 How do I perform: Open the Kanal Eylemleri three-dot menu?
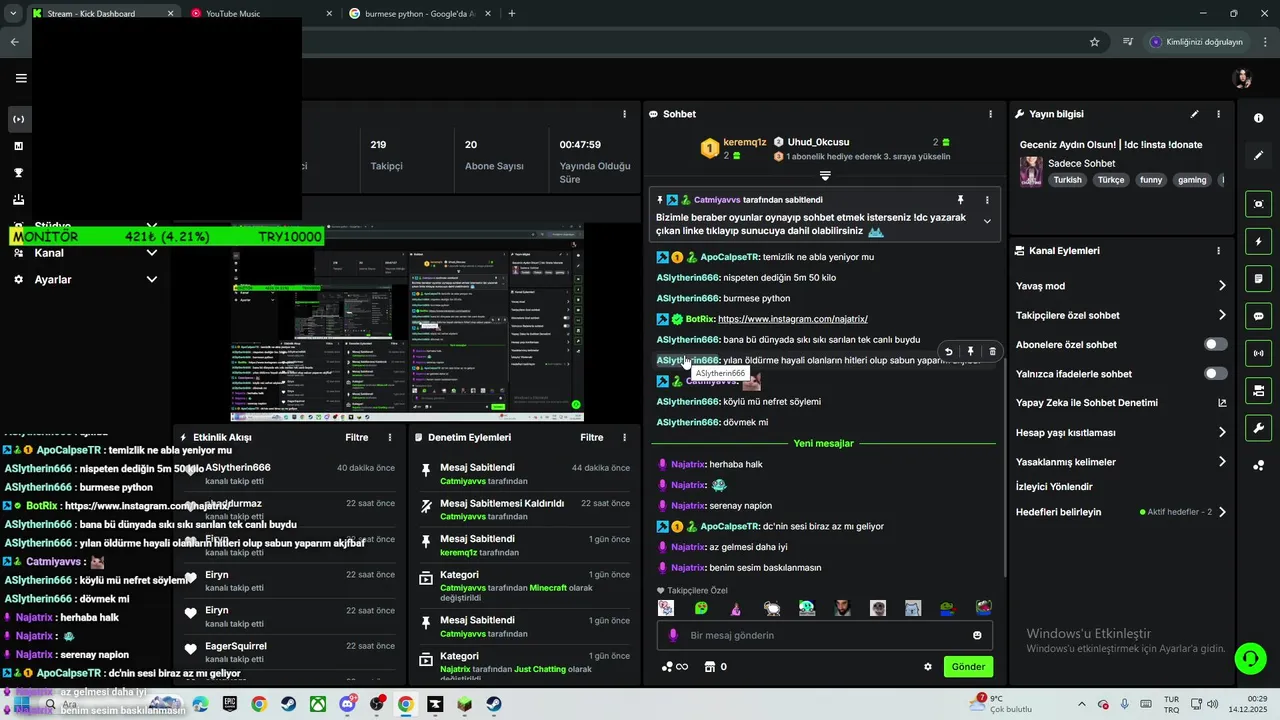click(x=1218, y=251)
